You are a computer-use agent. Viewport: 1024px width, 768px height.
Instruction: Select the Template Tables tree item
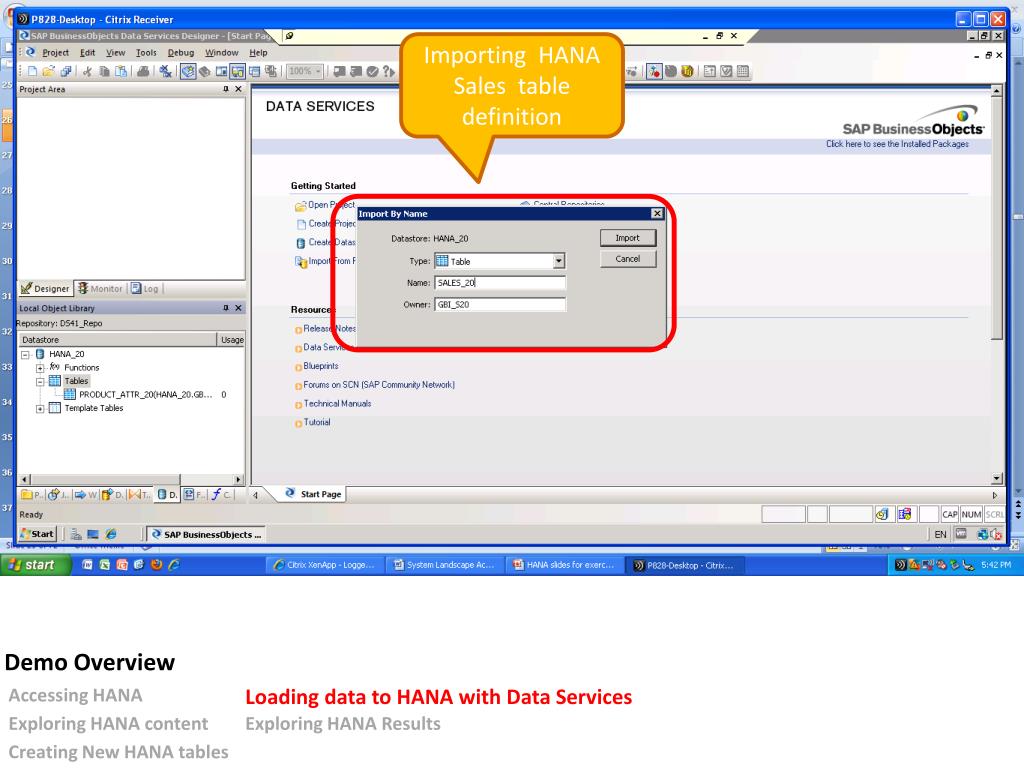(x=93, y=408)
